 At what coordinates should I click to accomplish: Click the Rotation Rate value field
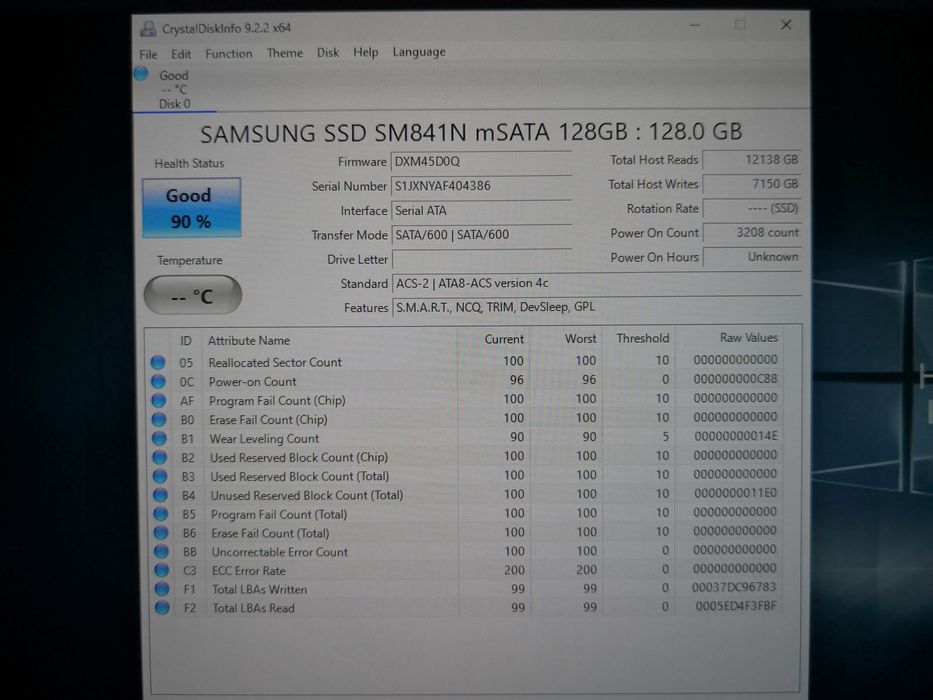coord(752,208)
